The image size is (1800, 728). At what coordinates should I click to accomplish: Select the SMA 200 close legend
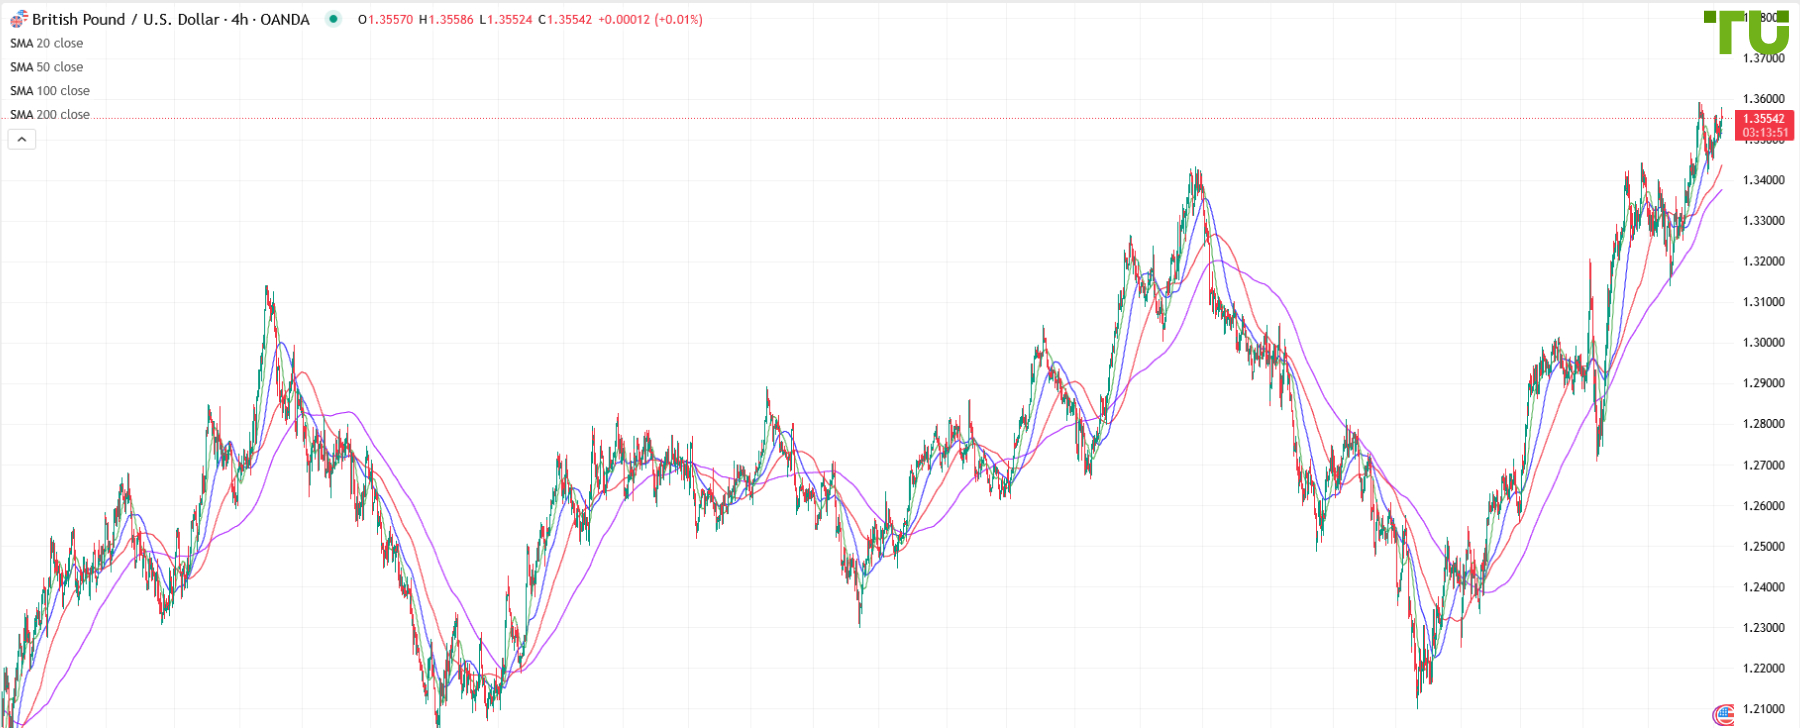[x=50, y=115]
